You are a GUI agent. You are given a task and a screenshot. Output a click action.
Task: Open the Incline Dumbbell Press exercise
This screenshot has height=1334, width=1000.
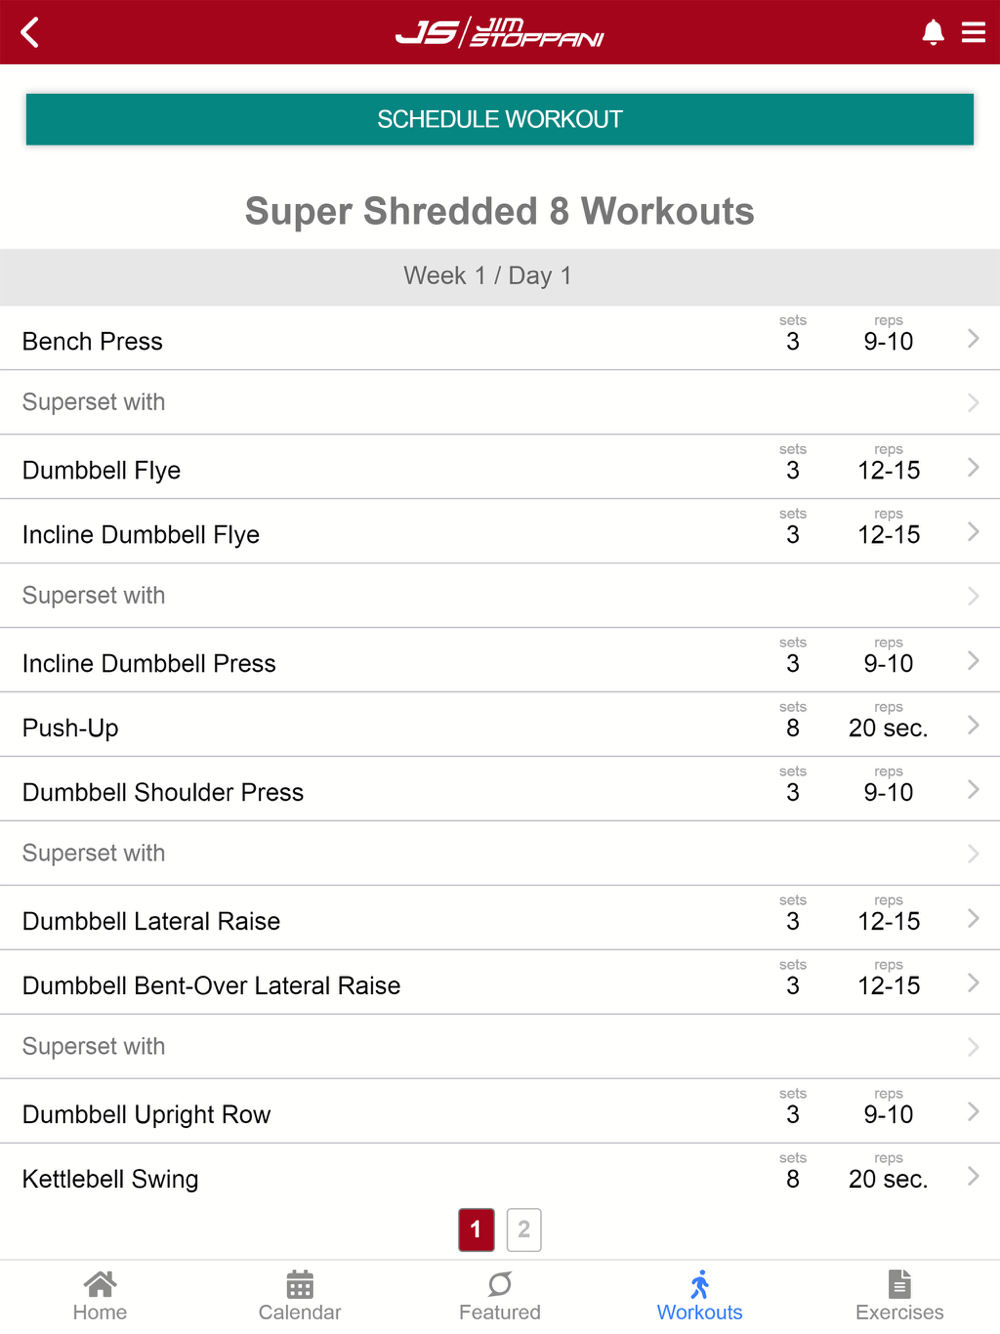click(x=500, y=660)
